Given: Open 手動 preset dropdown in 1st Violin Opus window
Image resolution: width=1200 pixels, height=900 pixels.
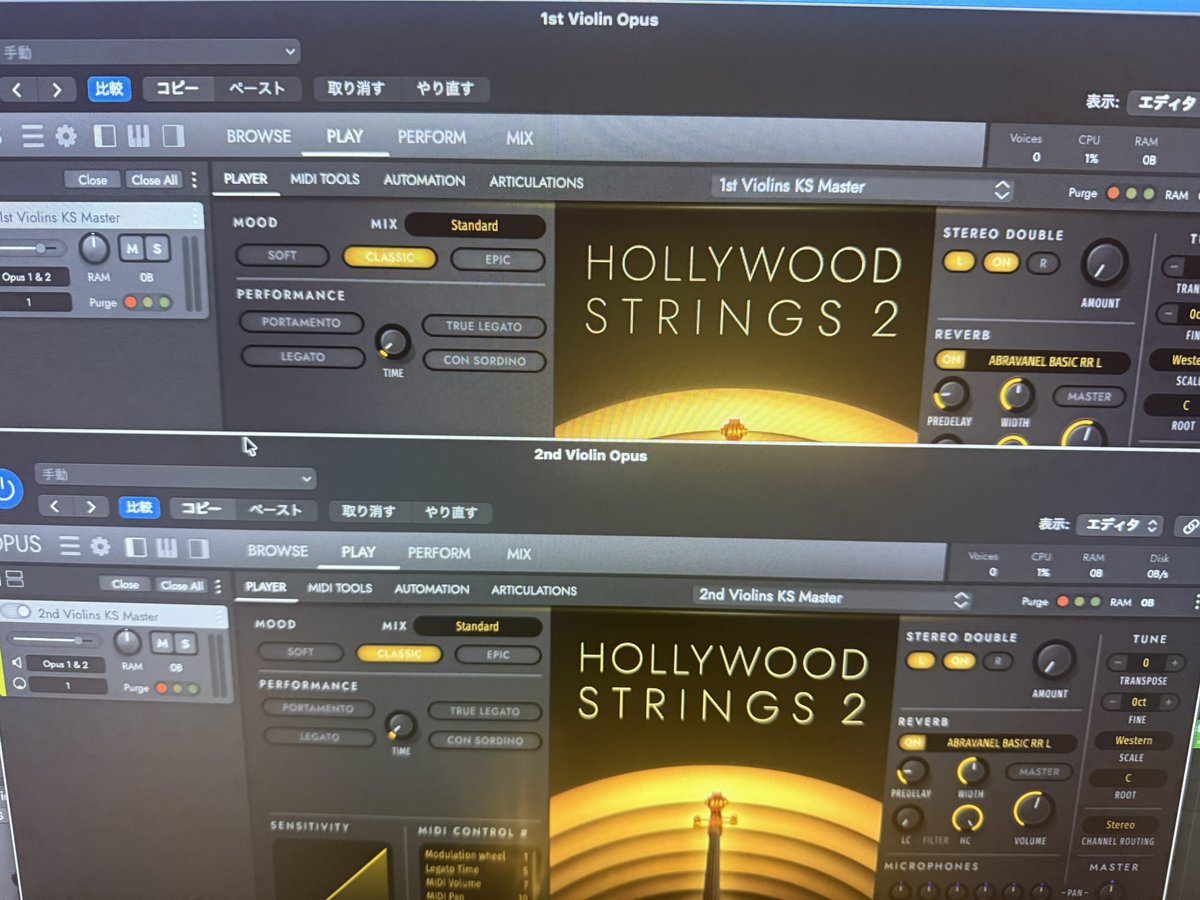Looking at the screenshot, I should 150,51.
